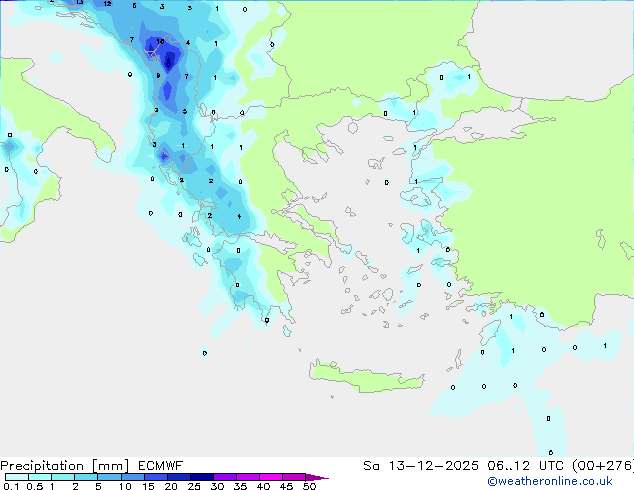Click the 0.1–0.5 mm legend color box
This screenshot has width=634, height=490.
pos(17,477)
